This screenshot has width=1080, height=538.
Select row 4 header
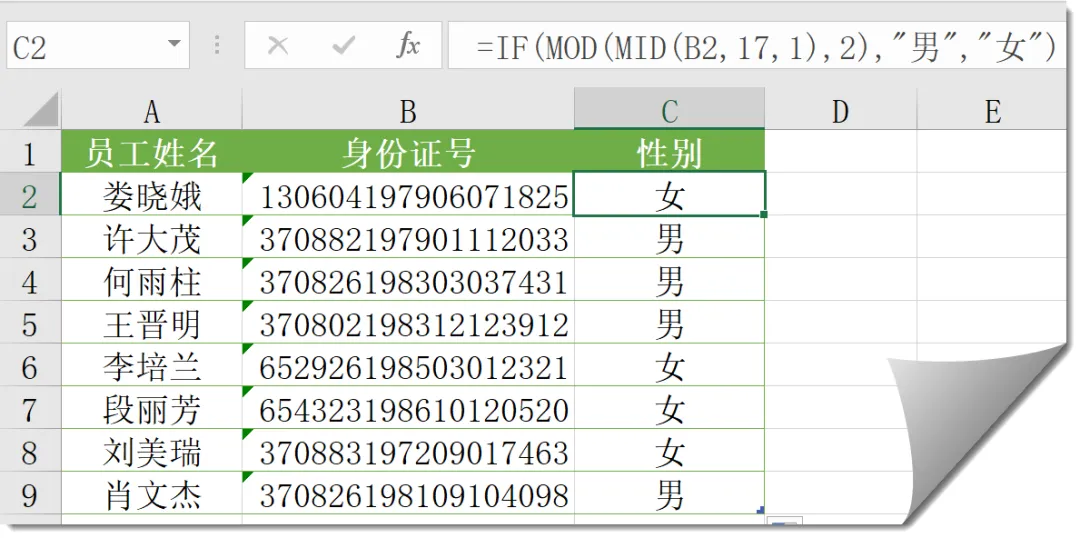pos(30,280)
